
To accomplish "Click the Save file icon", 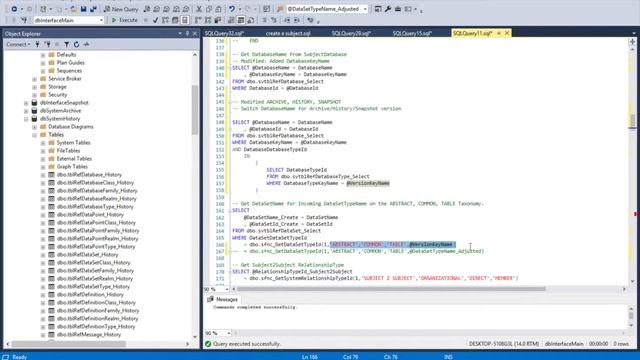I will (84, 9).
